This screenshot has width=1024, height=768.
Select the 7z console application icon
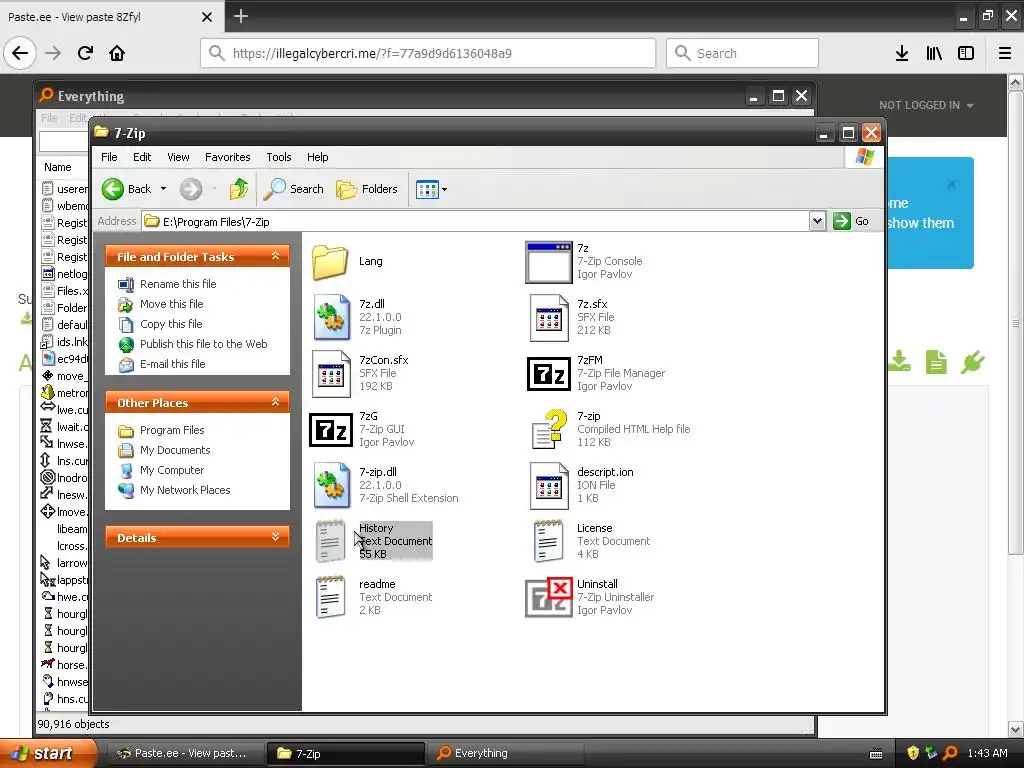[549, 262]
